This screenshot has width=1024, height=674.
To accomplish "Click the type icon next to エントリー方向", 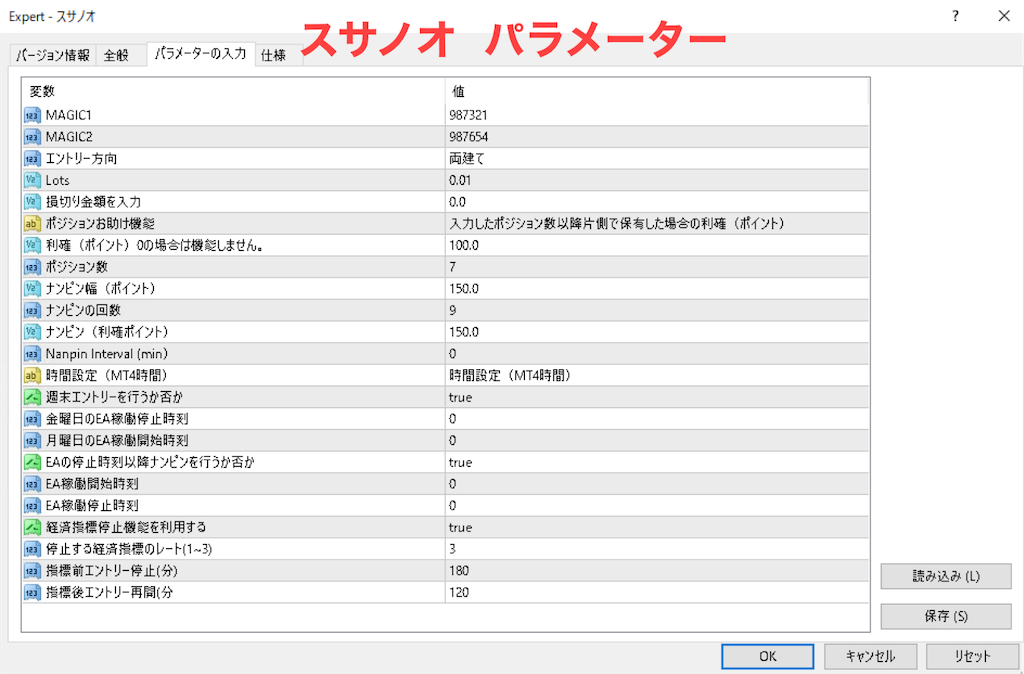I will point(32,158).
